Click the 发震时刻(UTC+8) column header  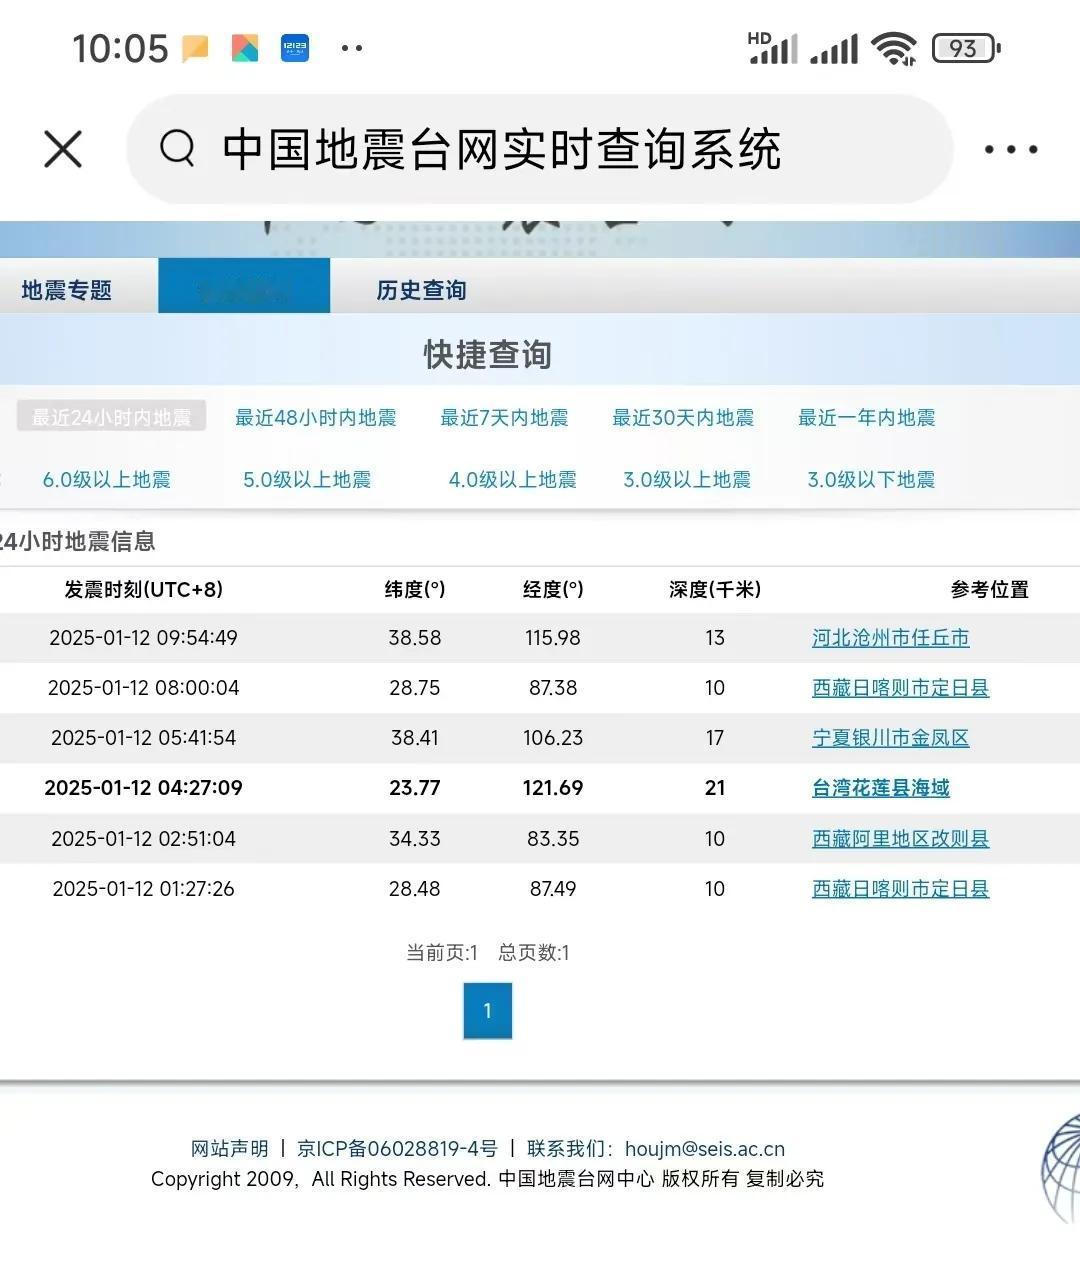point(143,590)
